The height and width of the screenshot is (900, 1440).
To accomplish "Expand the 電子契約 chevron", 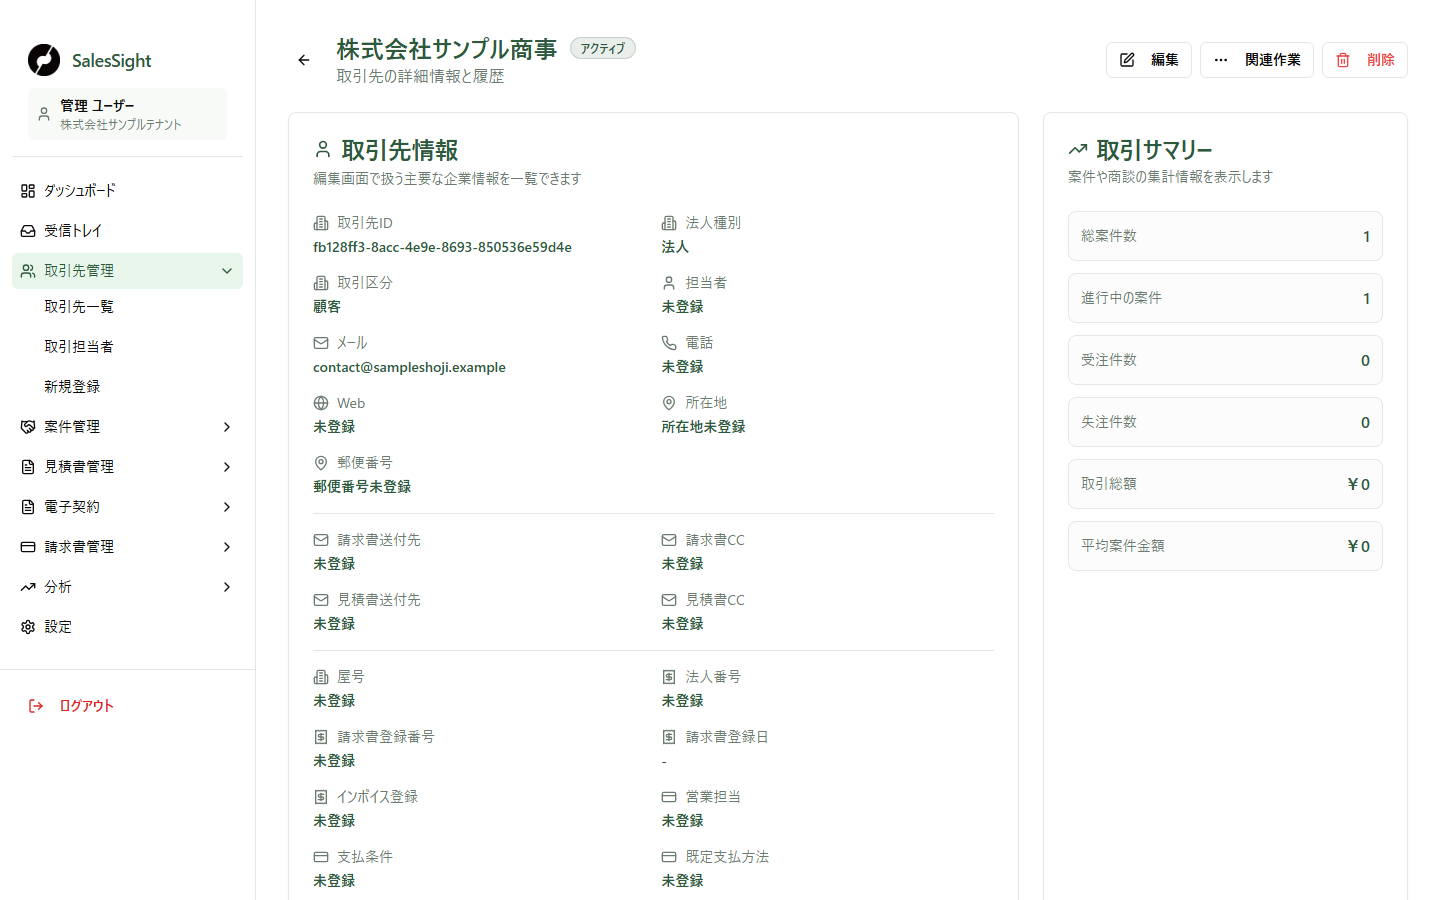I will pos(227,507).
